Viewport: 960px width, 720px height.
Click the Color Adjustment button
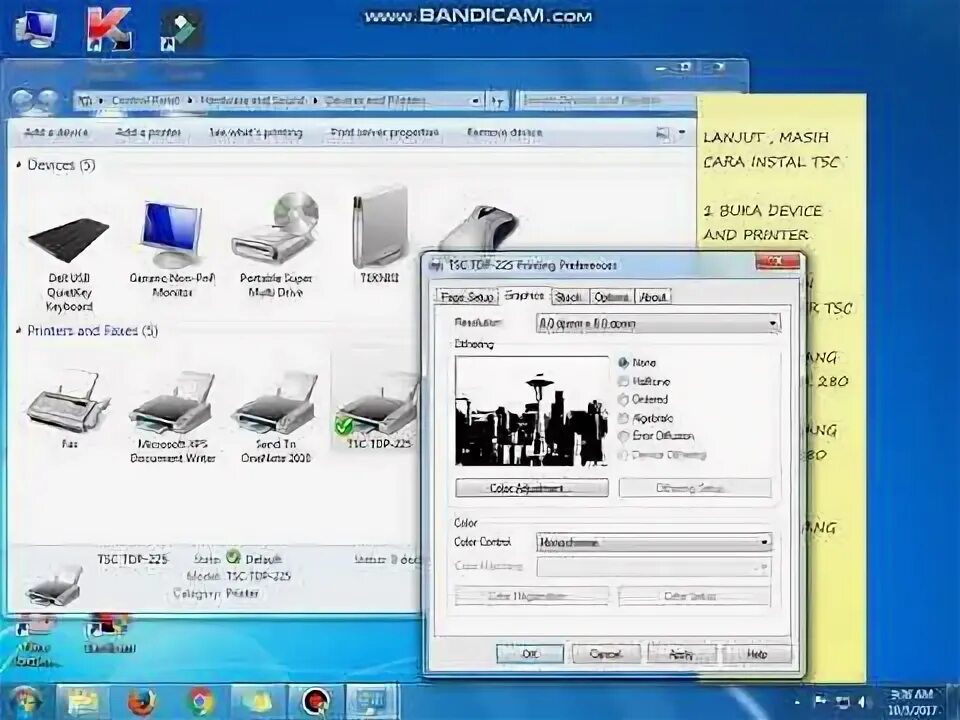tap(531, 488)
